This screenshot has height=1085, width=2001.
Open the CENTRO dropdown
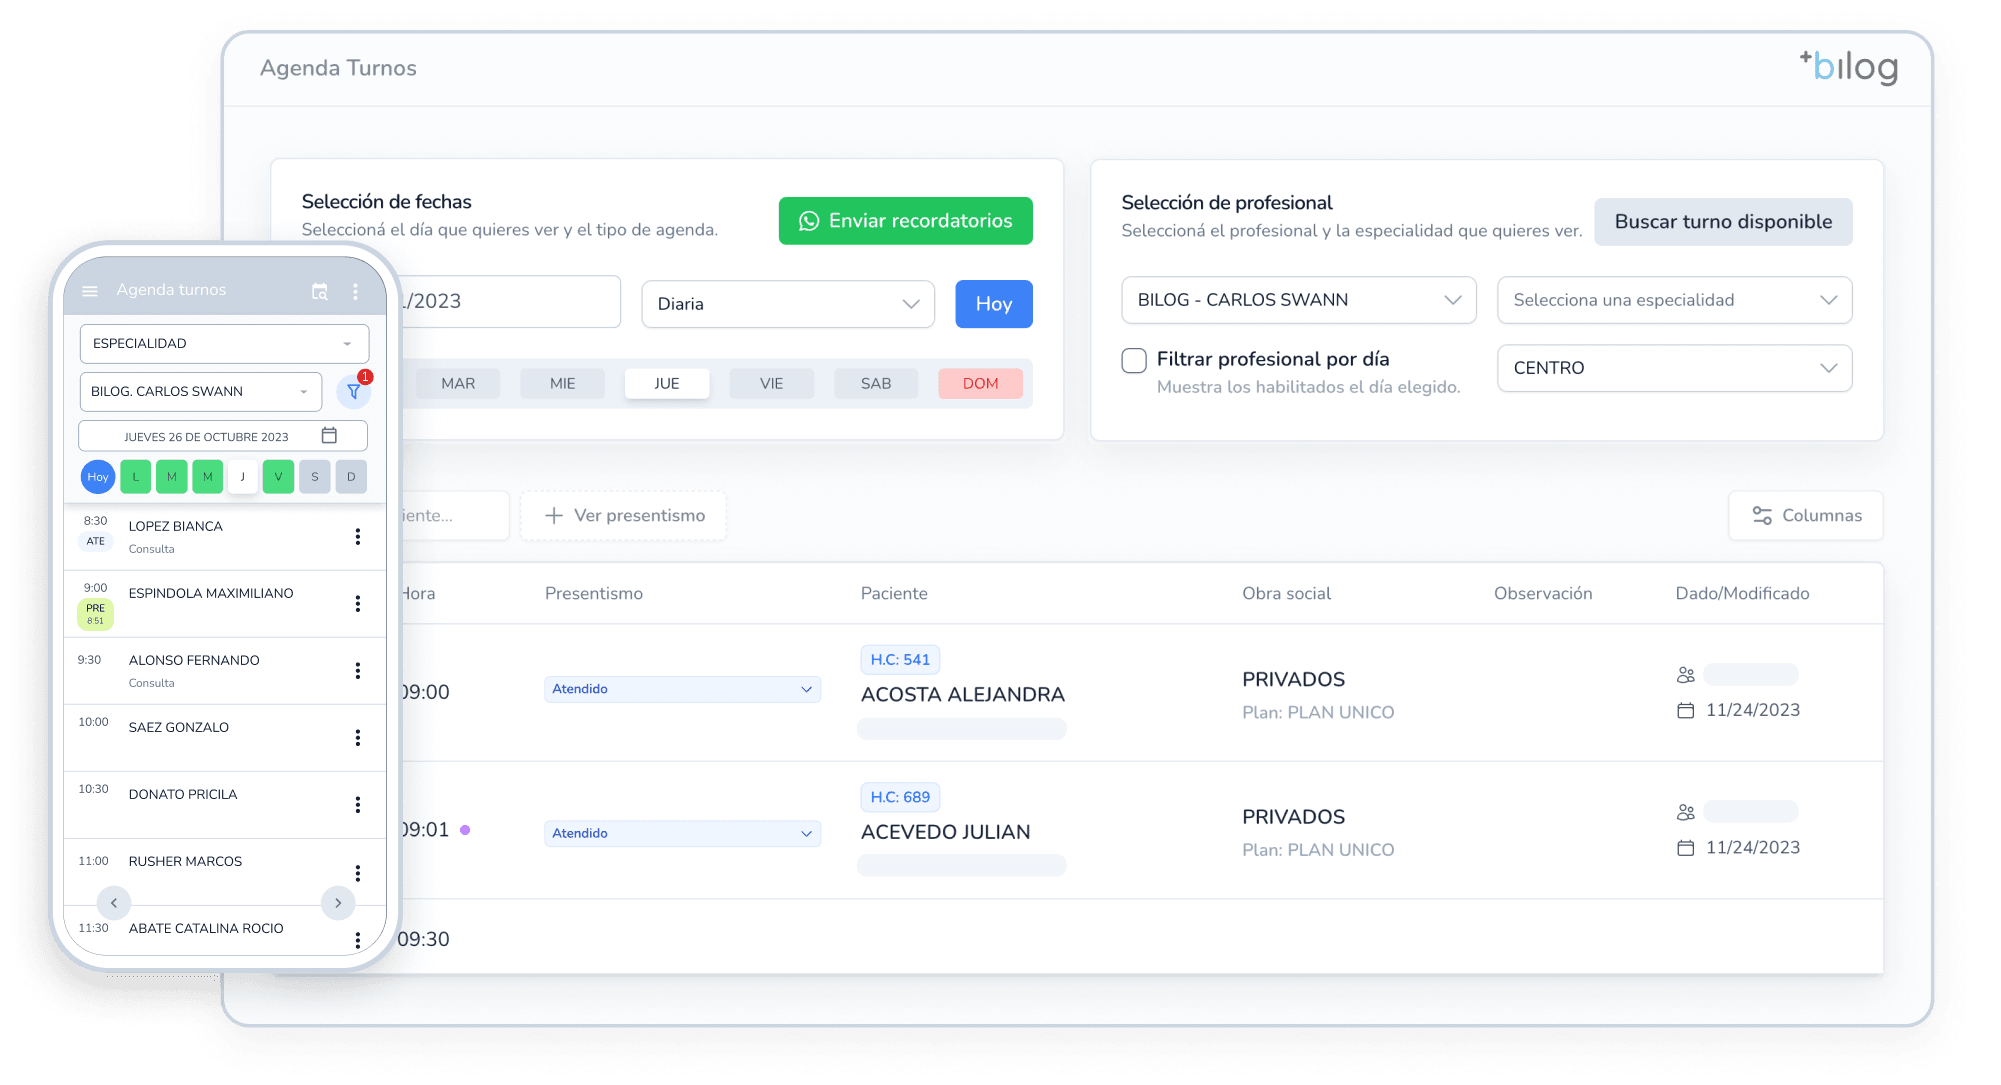tap(1675, 368)
